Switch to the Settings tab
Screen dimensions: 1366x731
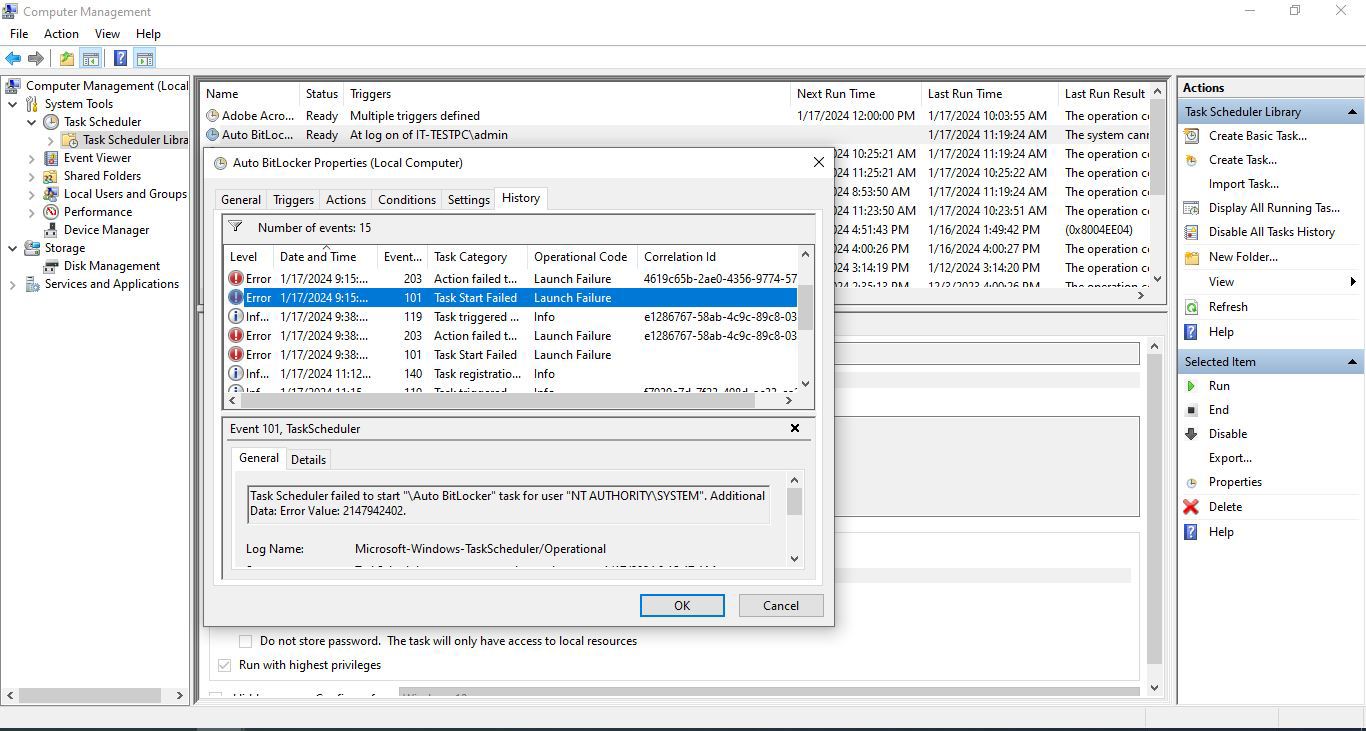(x=468, y=200)
